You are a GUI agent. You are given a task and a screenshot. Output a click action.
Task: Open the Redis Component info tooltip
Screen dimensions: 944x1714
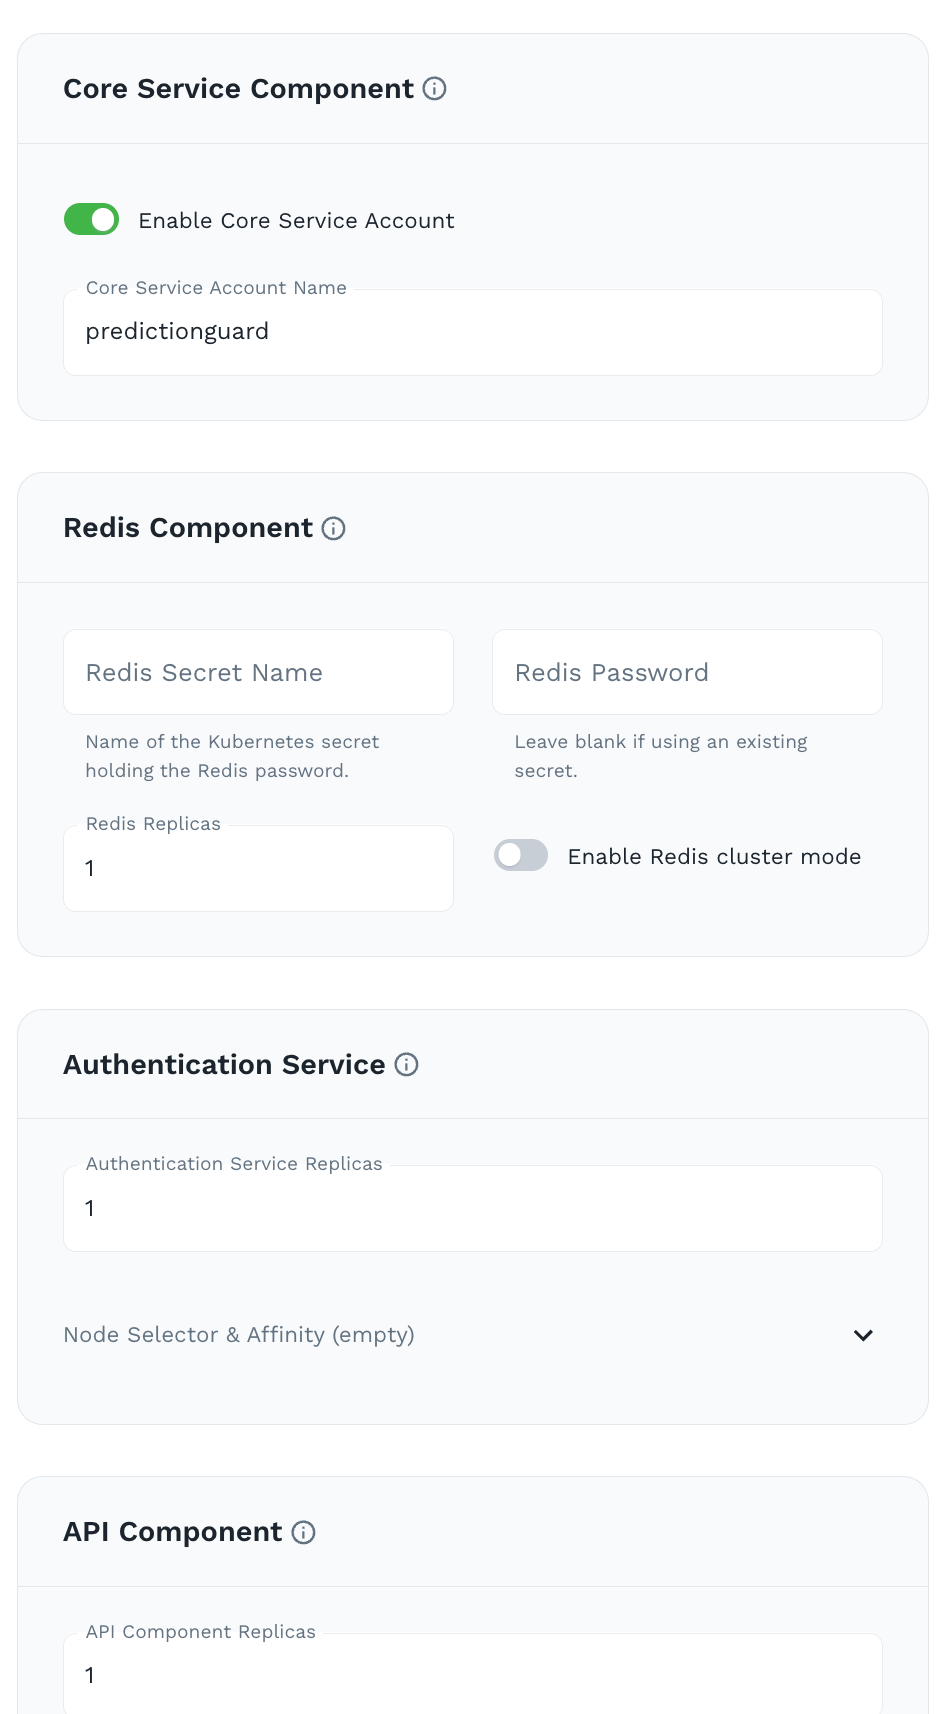tap(335, 529)
